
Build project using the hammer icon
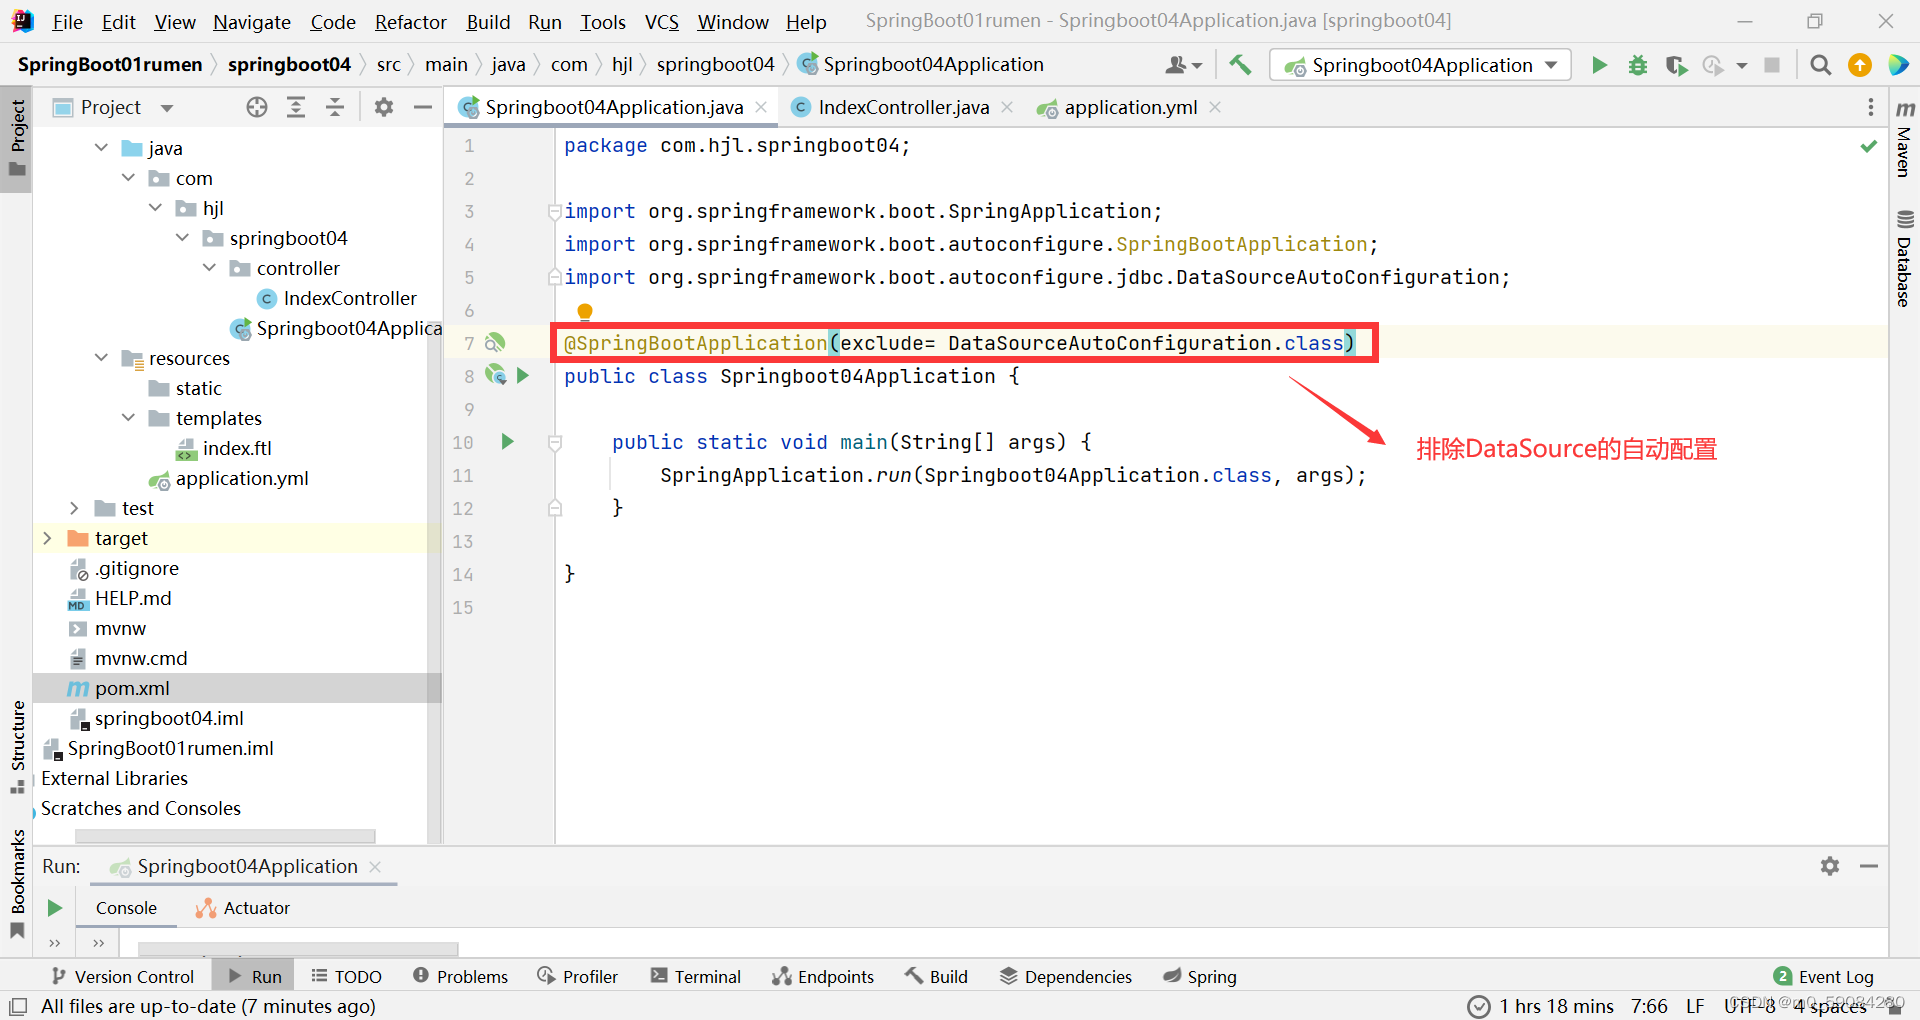pos(1240,64)
